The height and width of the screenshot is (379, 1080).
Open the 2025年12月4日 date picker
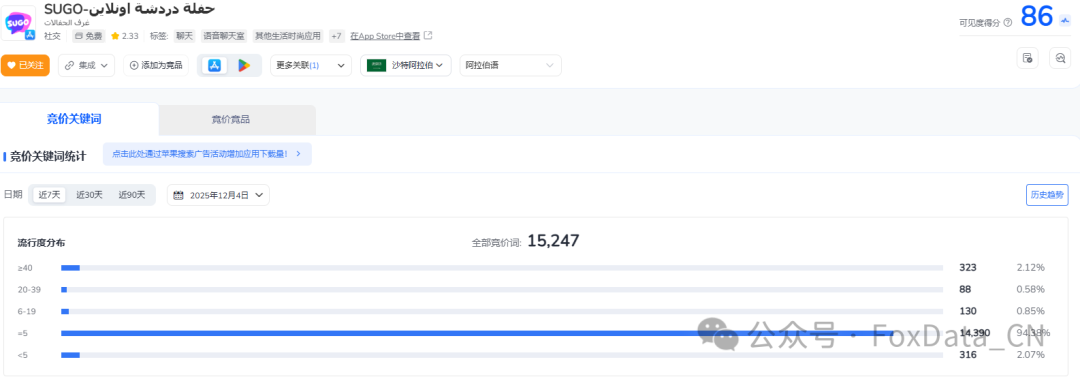(218, 195)
